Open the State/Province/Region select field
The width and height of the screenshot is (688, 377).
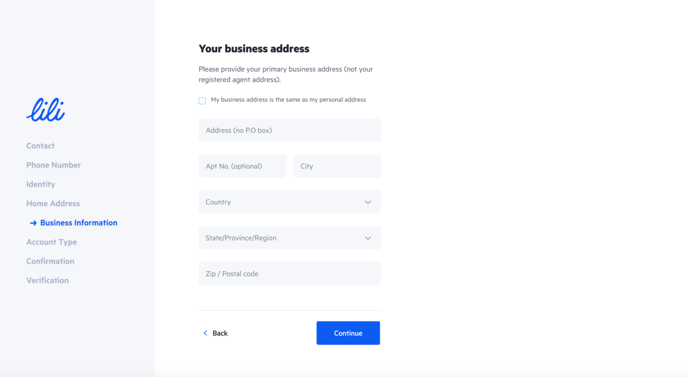tap(290, 238)
